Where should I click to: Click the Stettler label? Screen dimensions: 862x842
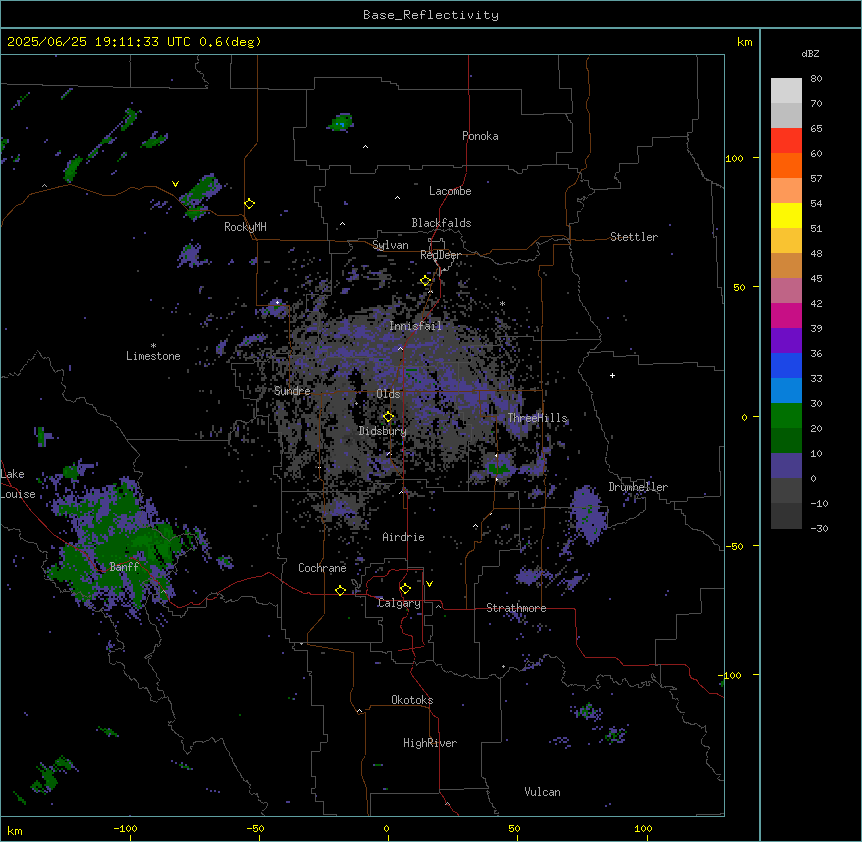(x=634, y=237)
